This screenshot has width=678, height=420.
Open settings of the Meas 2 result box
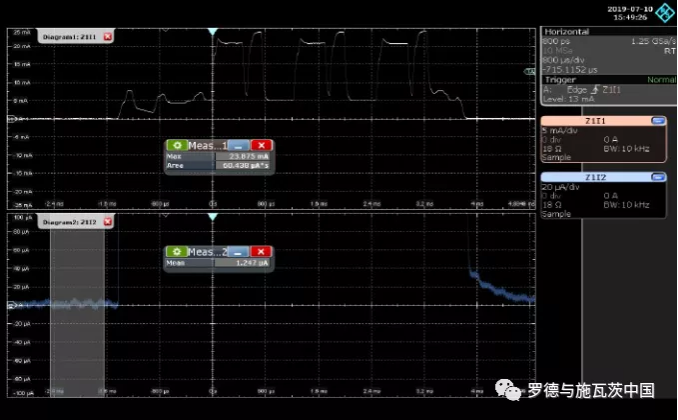click(176, 252)
